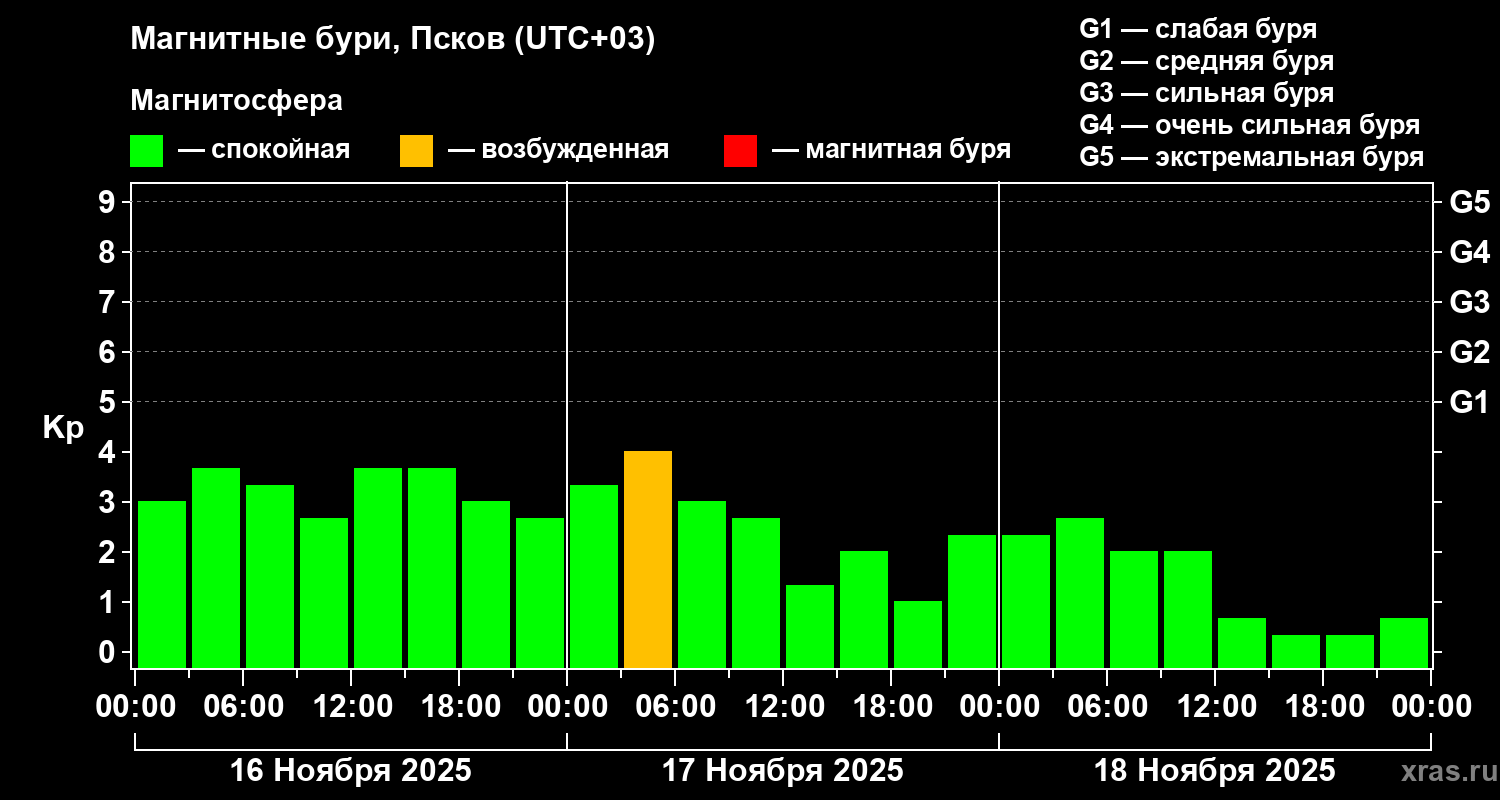Click the 17 November 00:00–03:00 green bar
1500x800 pixels.
point(594,576)
